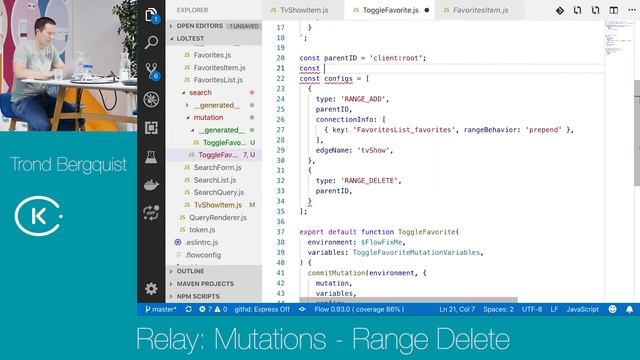
Task: Click the editor horizontal scrollbar
Action: coord(408,300)
